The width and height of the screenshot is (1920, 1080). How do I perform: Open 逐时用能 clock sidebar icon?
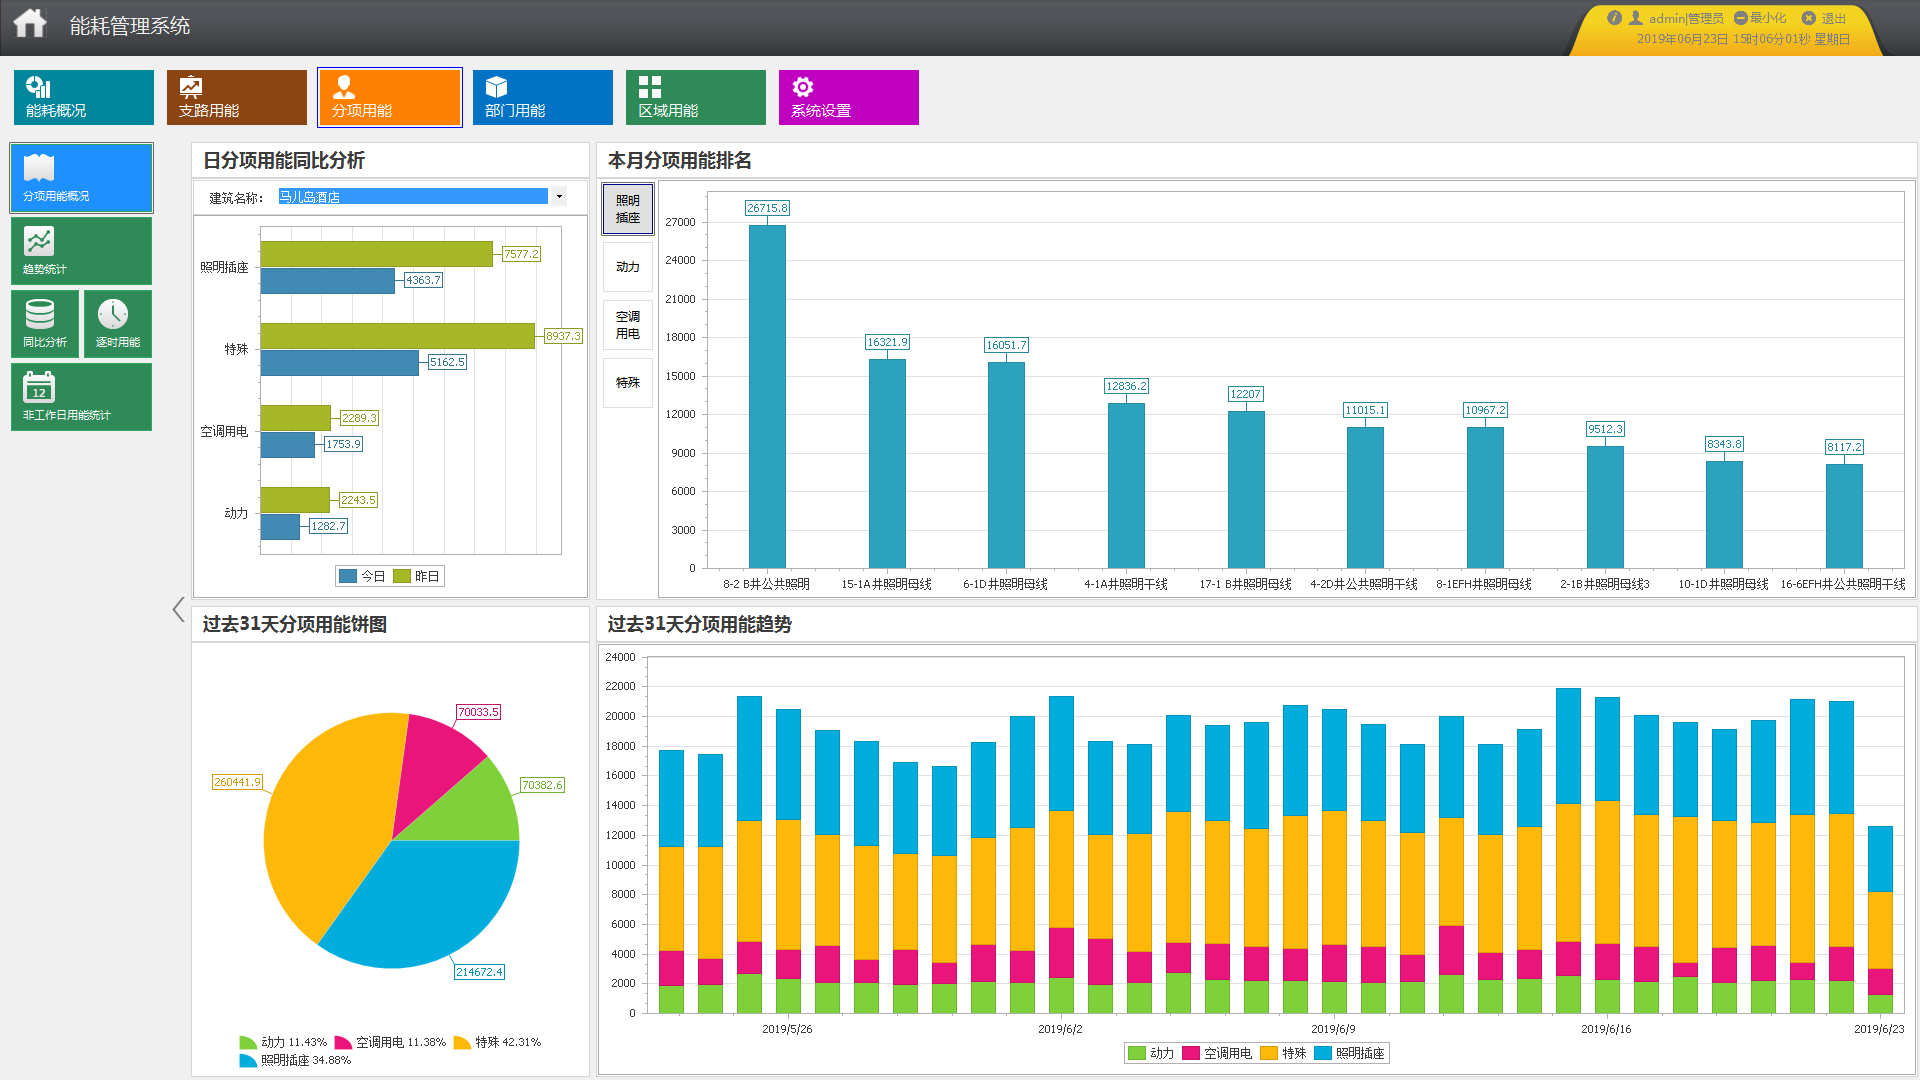tap(117, 323)
